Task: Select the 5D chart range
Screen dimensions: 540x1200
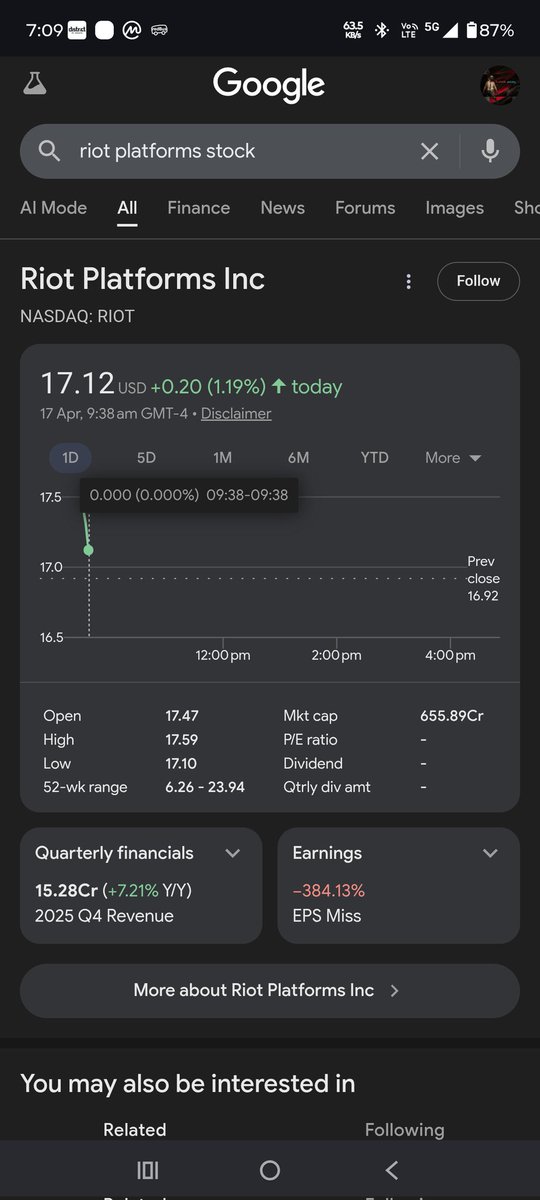Action: pos(146,458)
